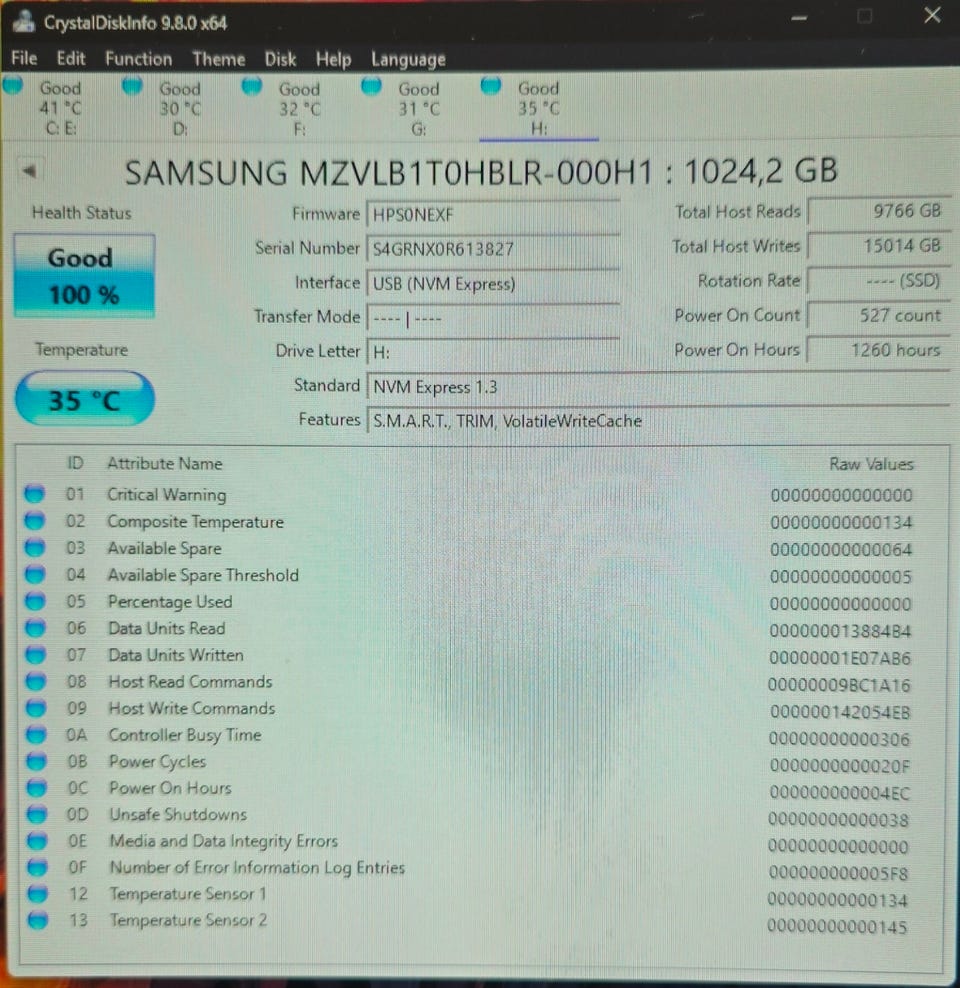
Task: Click the disk title SAMSUNG MZVLB1T0HBLR-000H1
Action: point(388,172)
